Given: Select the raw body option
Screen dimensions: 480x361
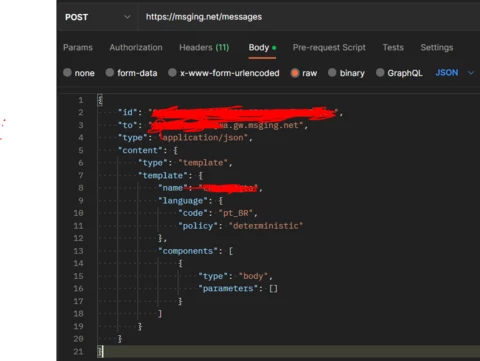Looking at the screenshot, I should coord(304,73).
